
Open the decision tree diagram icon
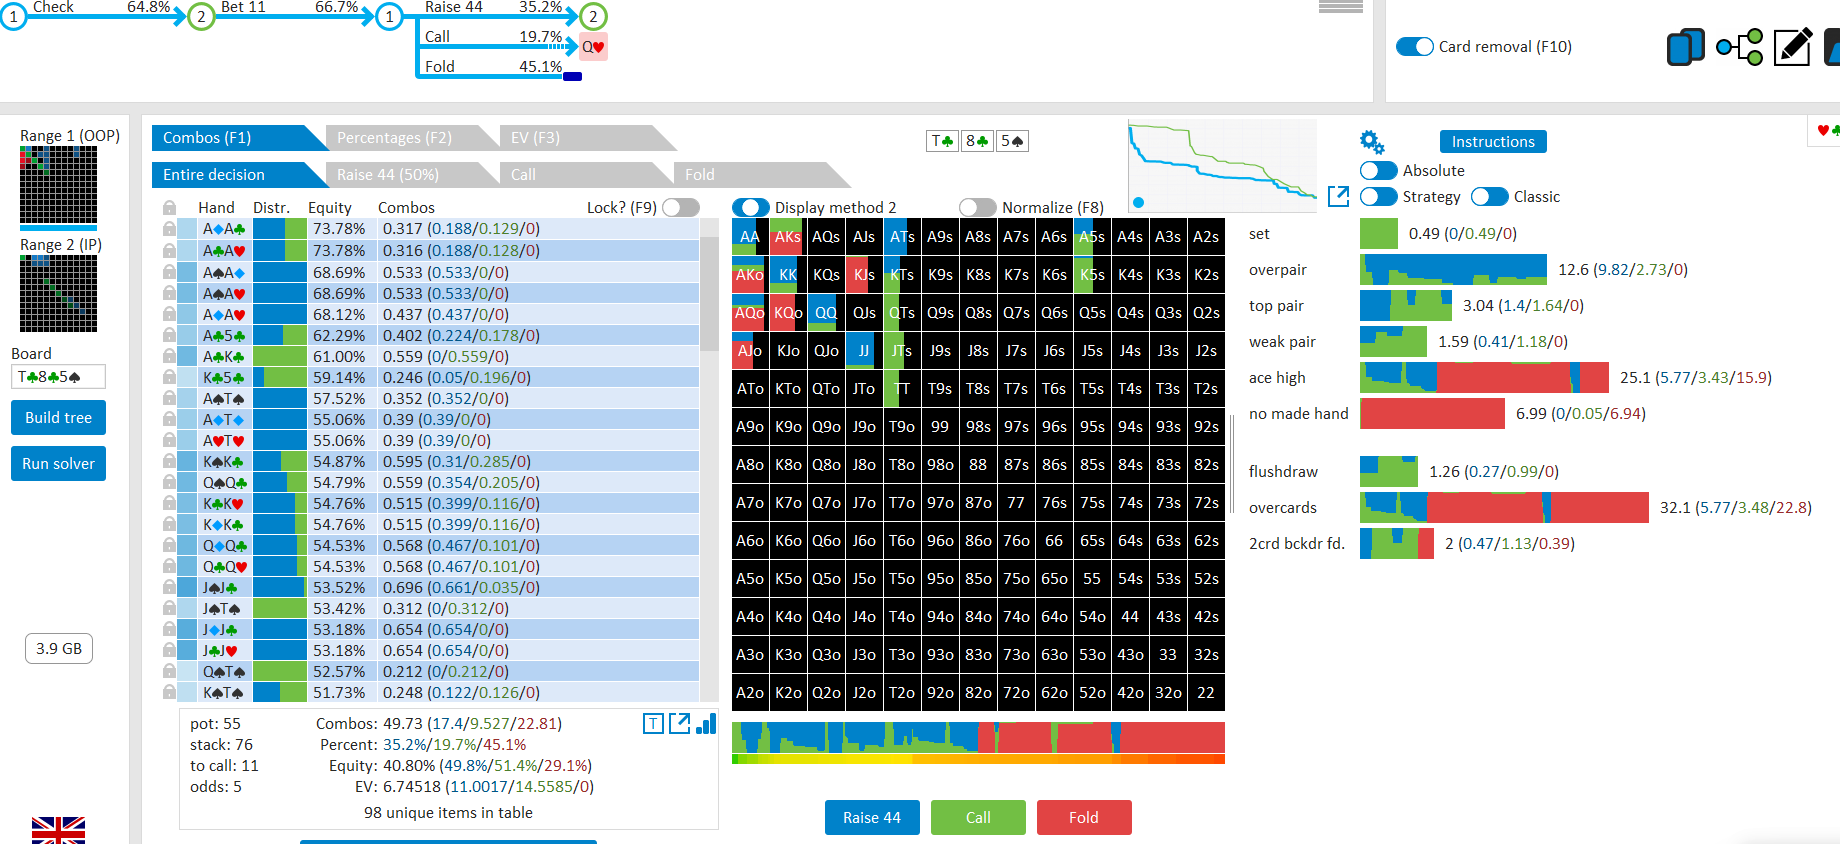pos(1739,47)
